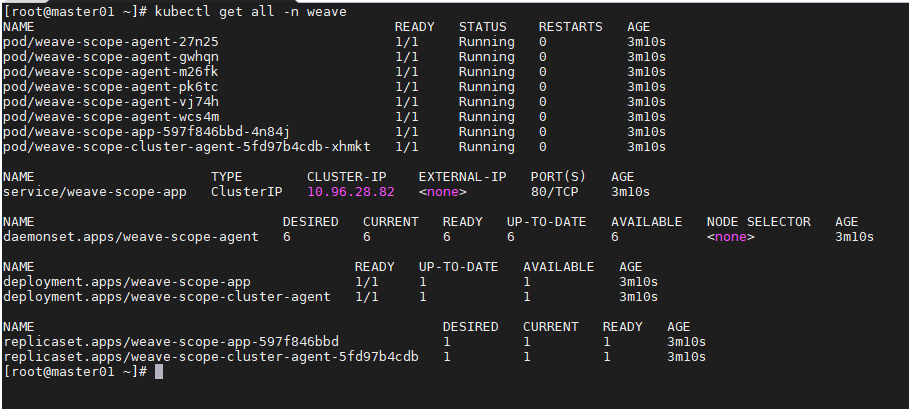The height and width of the screenshot is (409, 909).
Task: Click the STATUS column header in pods table
Action: pos(482,27)
